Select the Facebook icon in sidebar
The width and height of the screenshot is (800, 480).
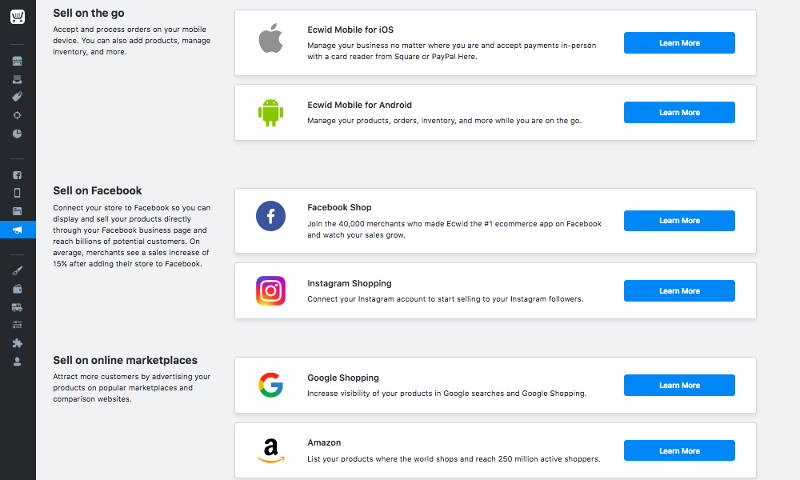click(x=17, y=175)
